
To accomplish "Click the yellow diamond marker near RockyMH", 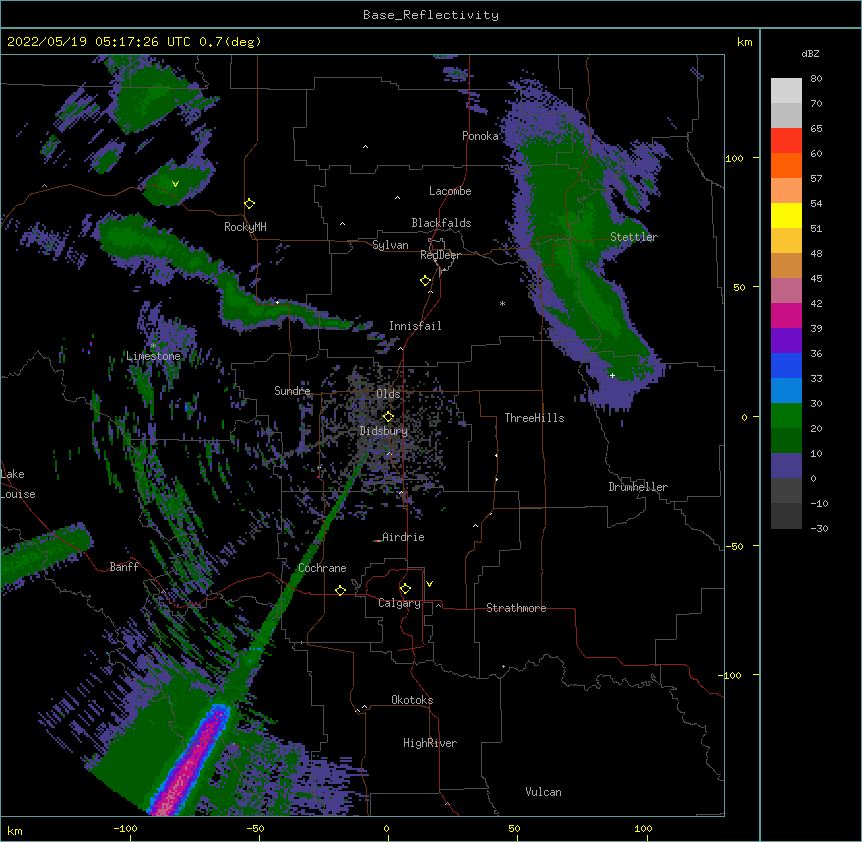I will coord(249,204).
